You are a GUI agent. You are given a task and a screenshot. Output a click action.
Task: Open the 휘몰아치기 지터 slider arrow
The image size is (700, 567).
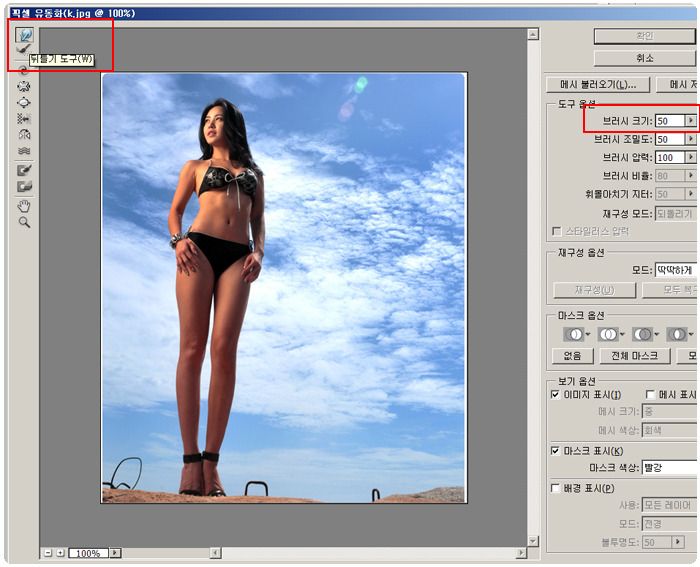point(691,194)
